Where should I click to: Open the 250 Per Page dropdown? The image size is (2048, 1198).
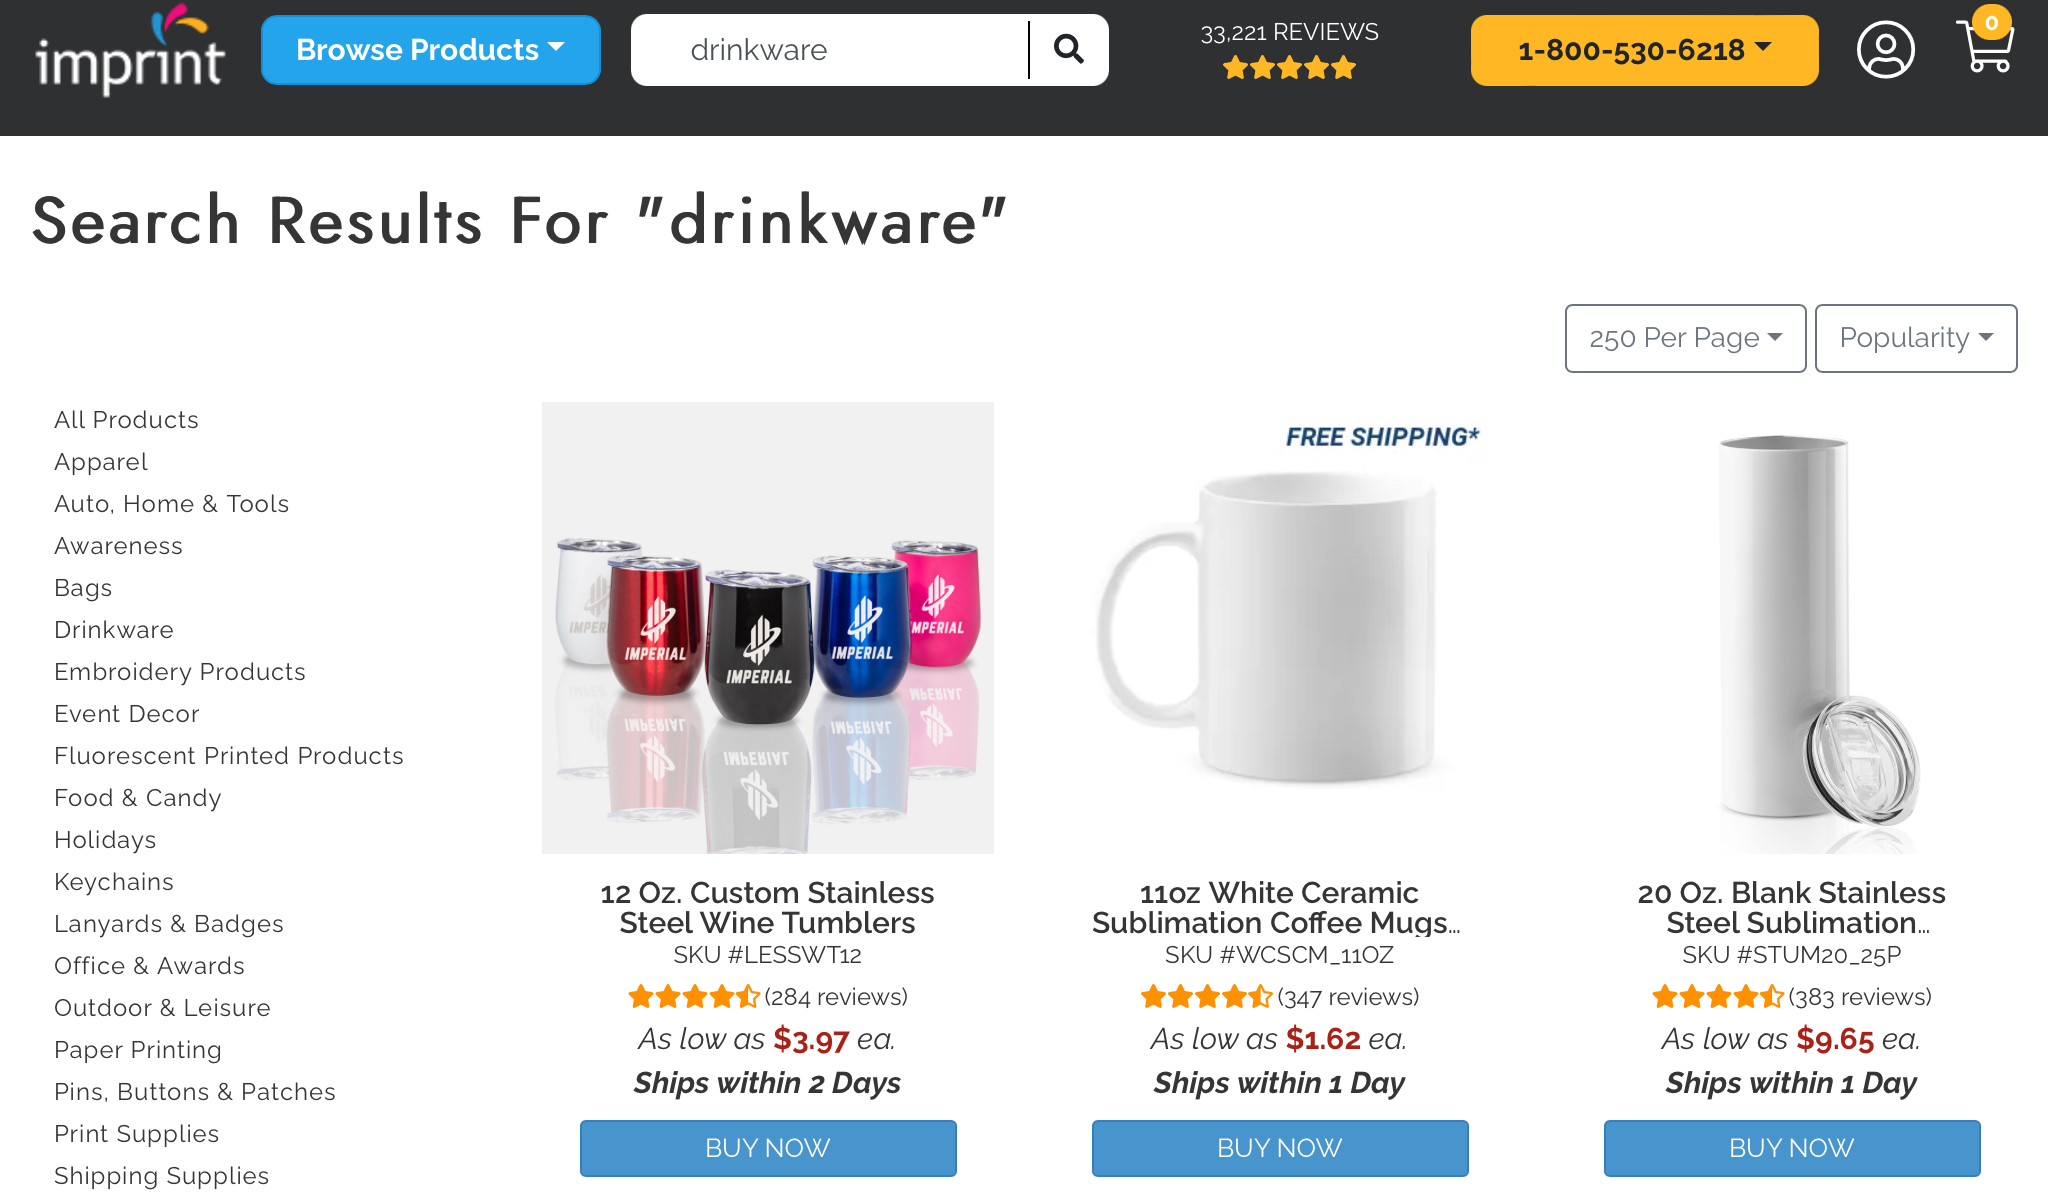pyautogui.click(x=1685, y=338)
